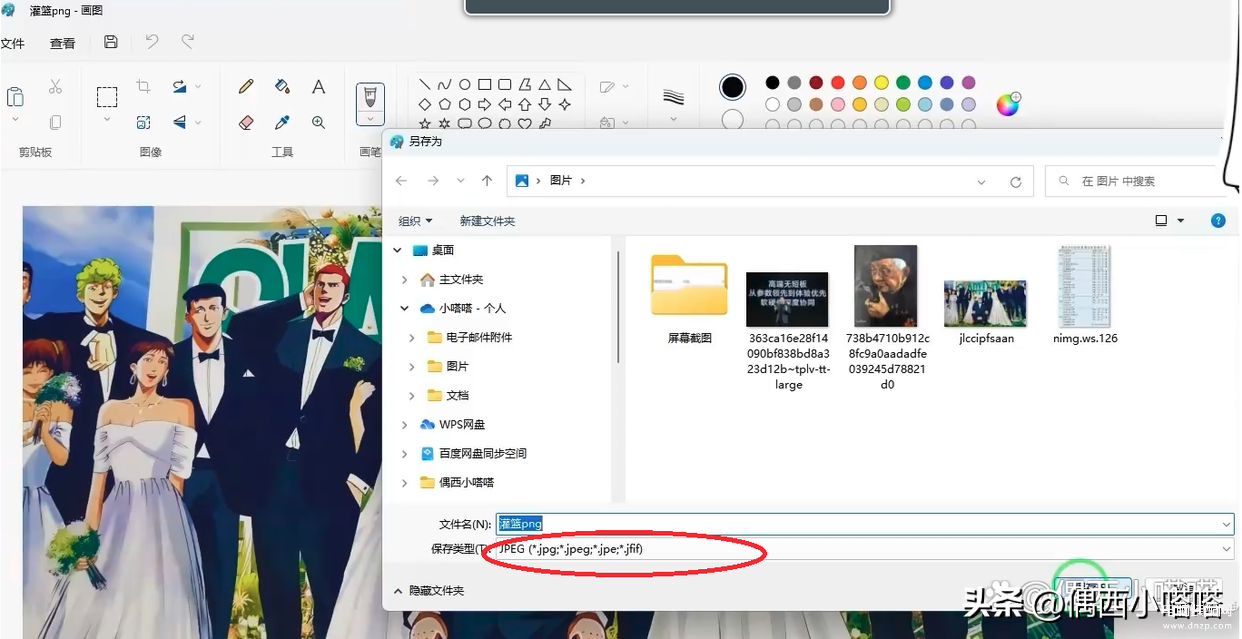Select the black Color 1 circle
This screenshot has height=639, width=1242.
(x=733, y=87)
